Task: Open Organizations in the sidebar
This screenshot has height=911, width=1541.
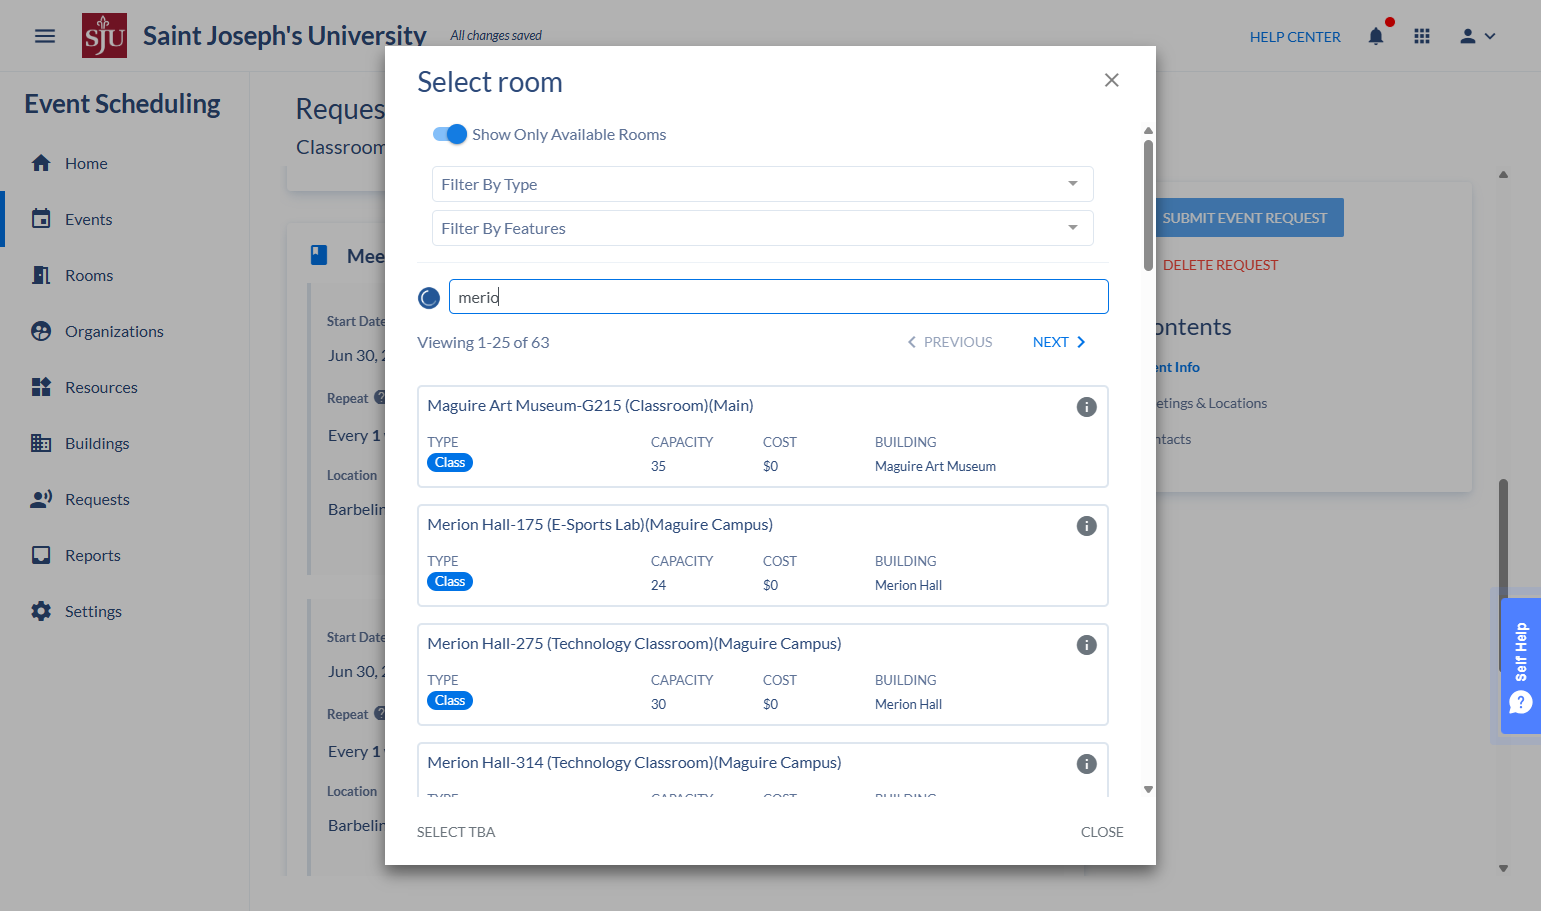Action: 114,331
